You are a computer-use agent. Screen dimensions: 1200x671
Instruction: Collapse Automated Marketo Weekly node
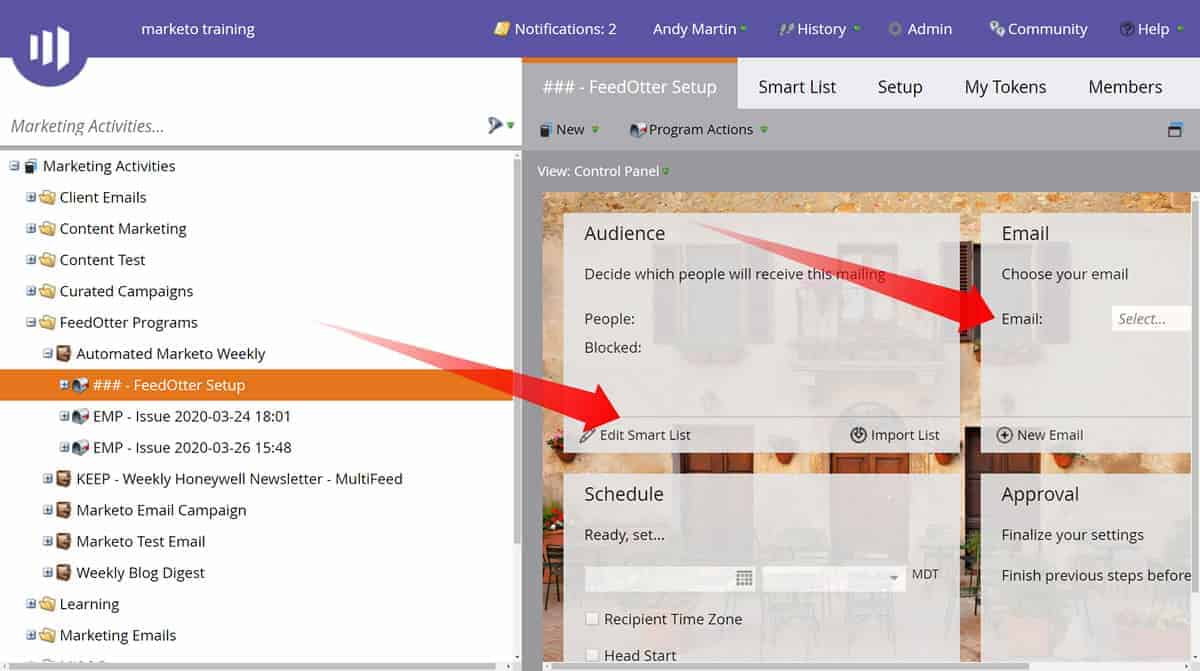48,354
